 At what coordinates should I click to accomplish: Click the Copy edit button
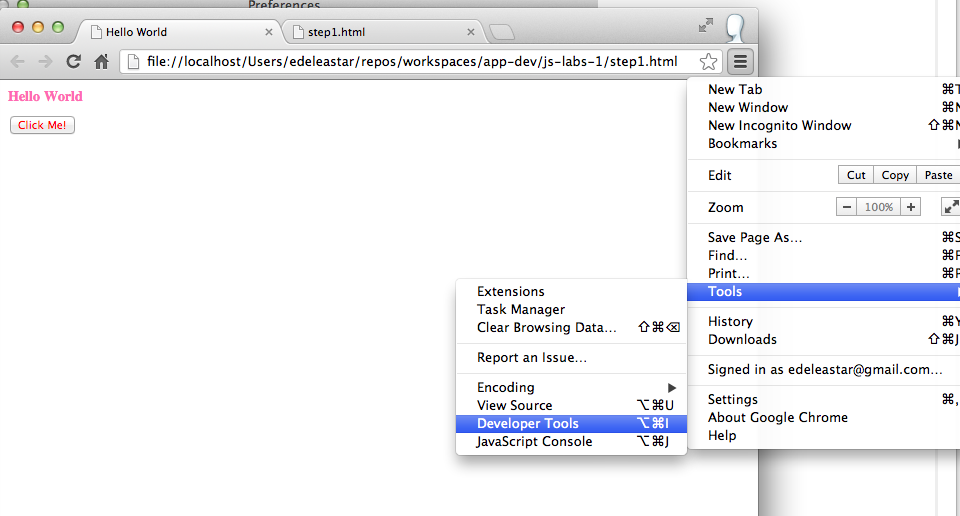coord(895,175)
